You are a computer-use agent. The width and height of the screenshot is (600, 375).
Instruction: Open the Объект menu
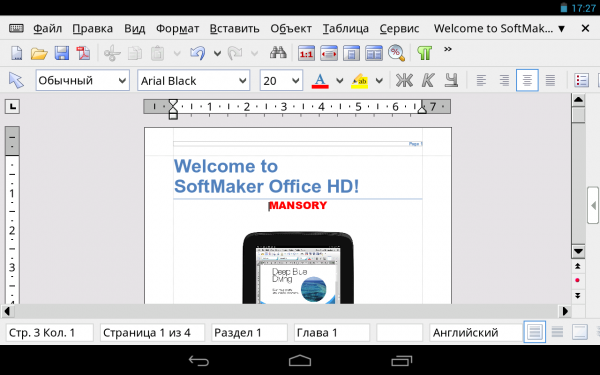[x=291, y=29]
